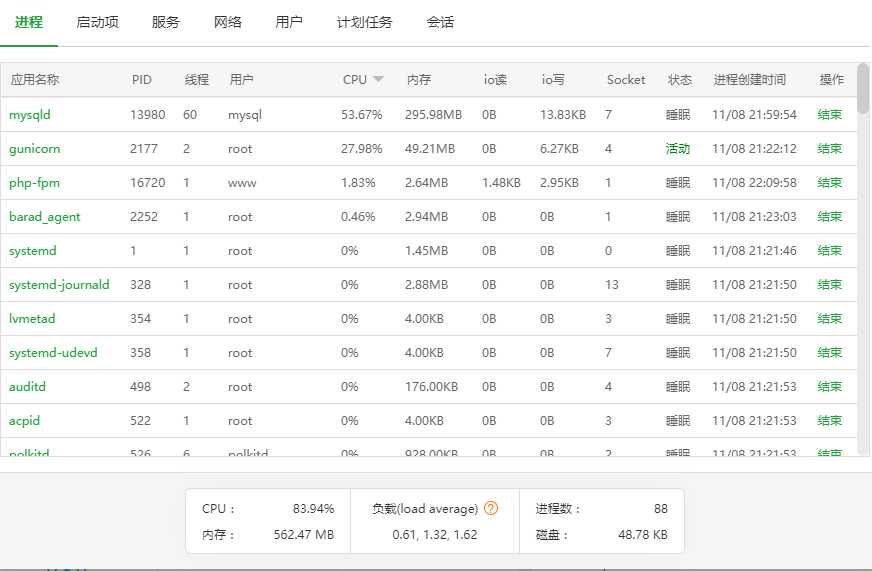Switch to the 会话 tab

point(440,22)
